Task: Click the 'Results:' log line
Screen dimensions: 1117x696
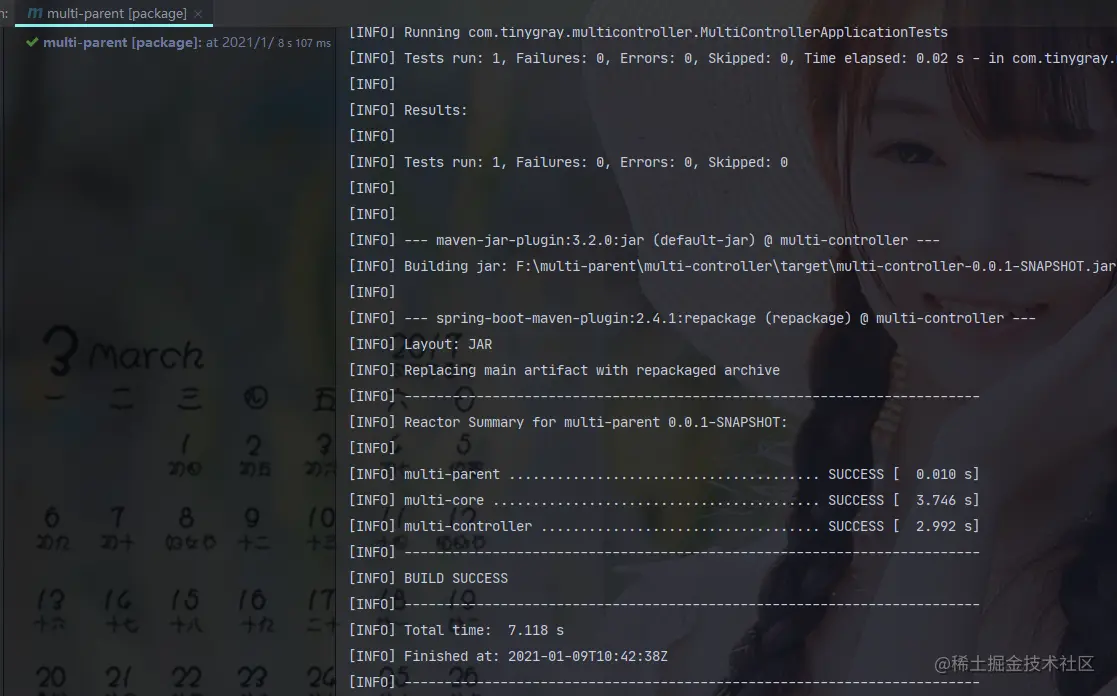Action: click(407, 110)
